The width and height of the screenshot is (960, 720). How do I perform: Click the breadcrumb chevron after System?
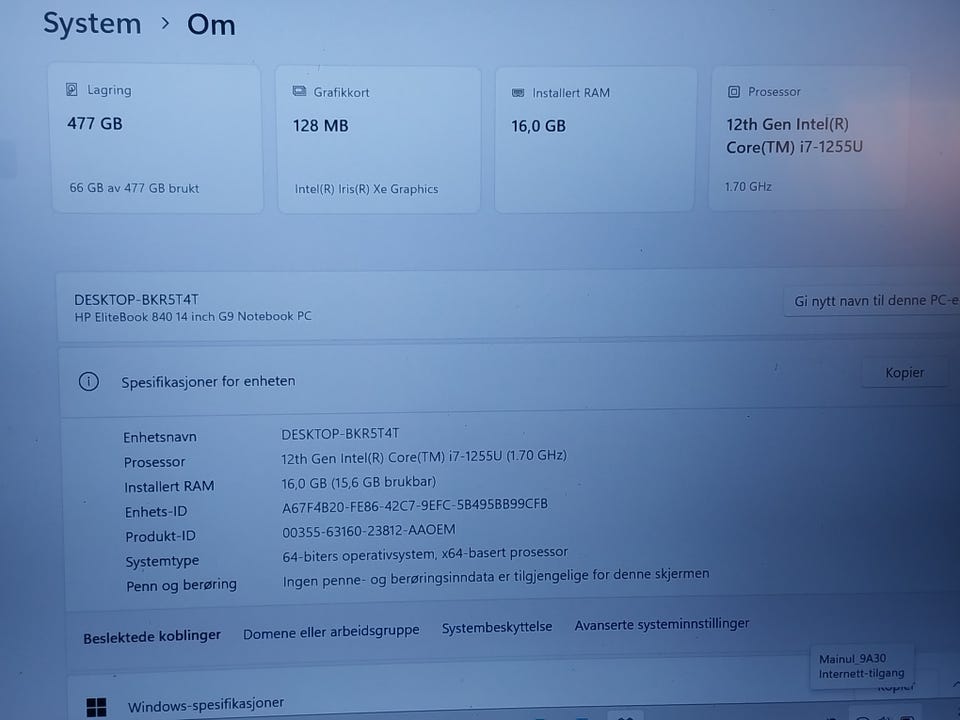(x=165, y=24)
